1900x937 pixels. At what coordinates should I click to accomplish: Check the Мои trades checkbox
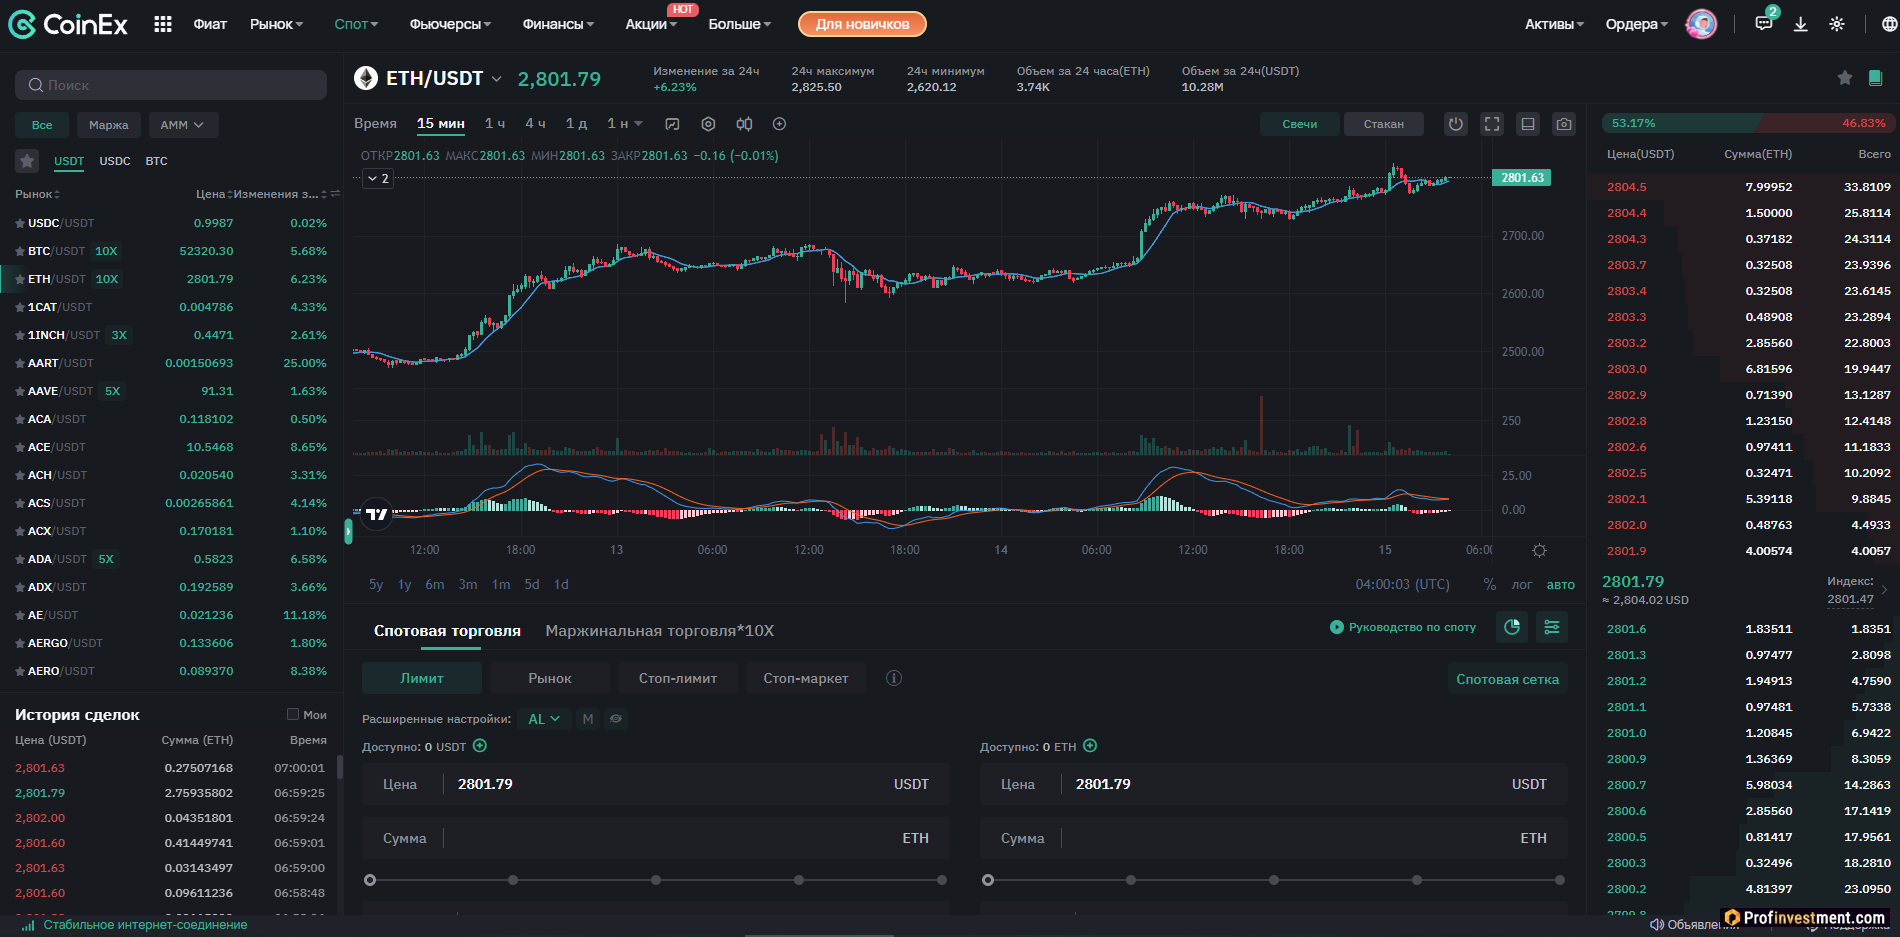[293, 714]
